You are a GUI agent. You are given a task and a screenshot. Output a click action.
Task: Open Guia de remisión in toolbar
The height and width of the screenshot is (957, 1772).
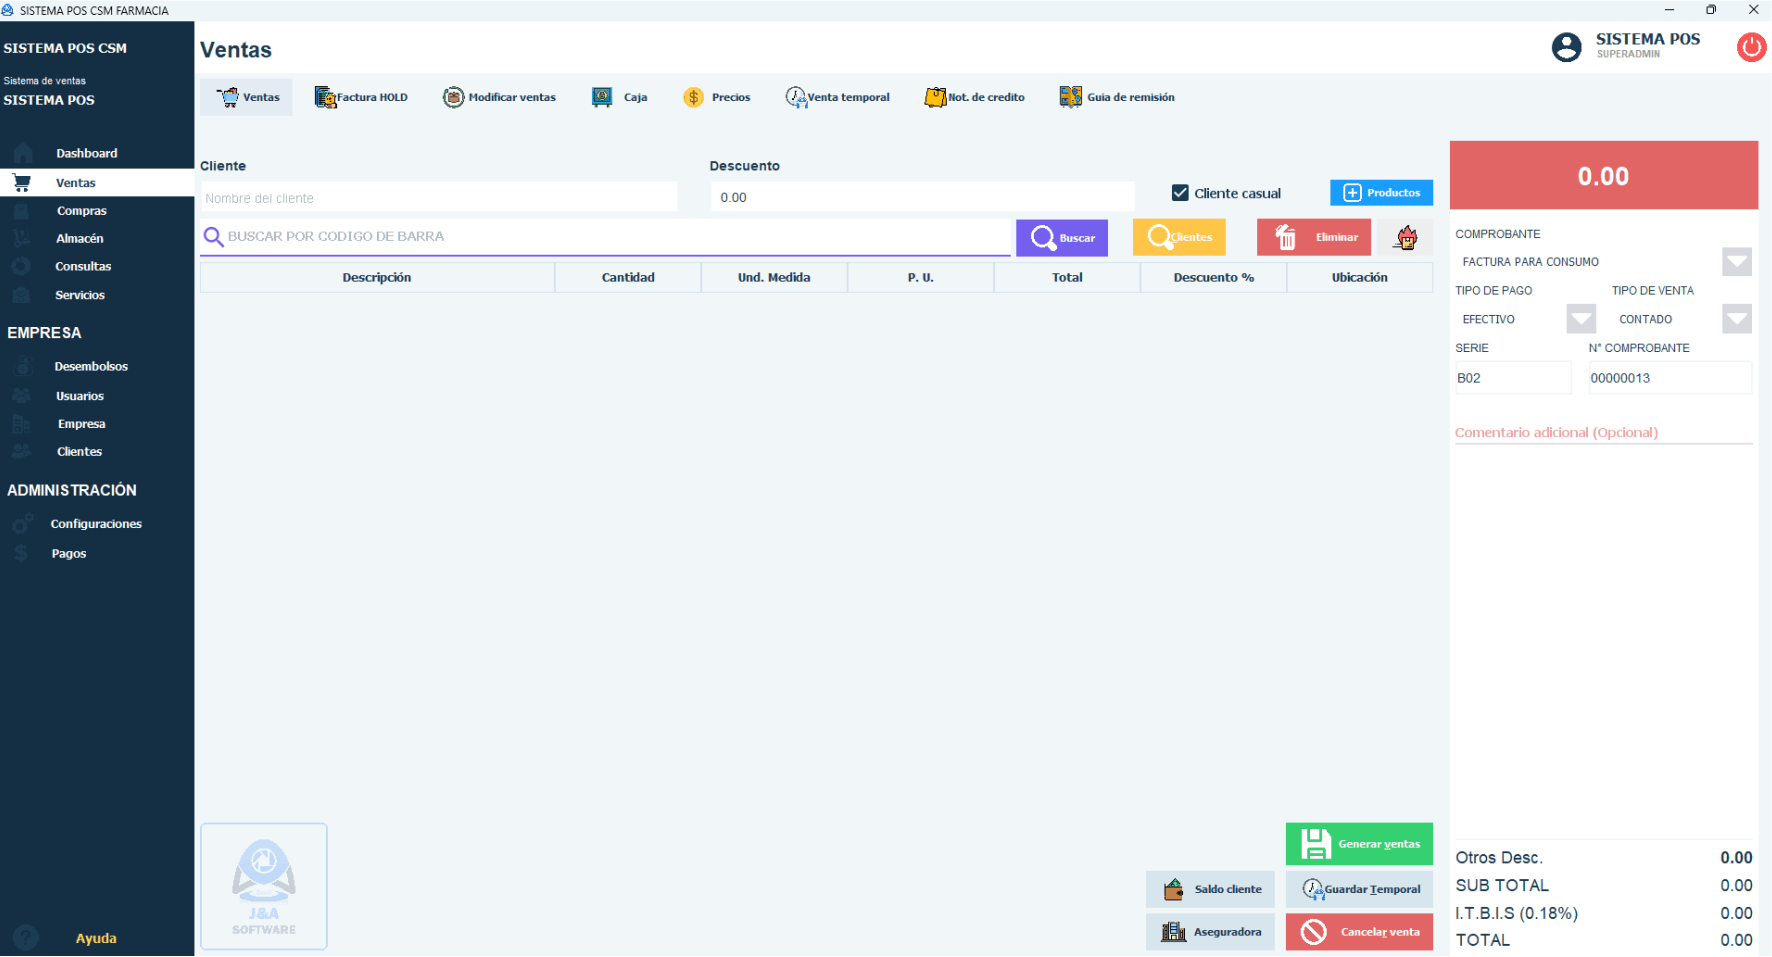[1117, 97]
